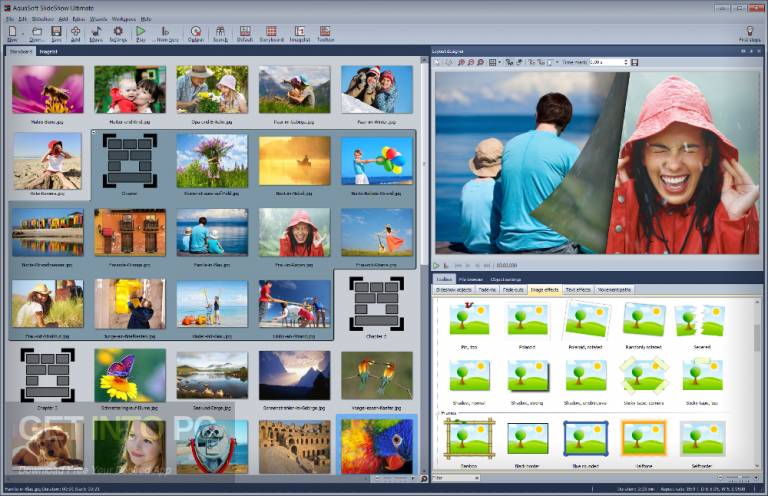Screen dimensions: 768x496
Task: Select the colorful parrot thumbnail
Action: click(377, 446)
